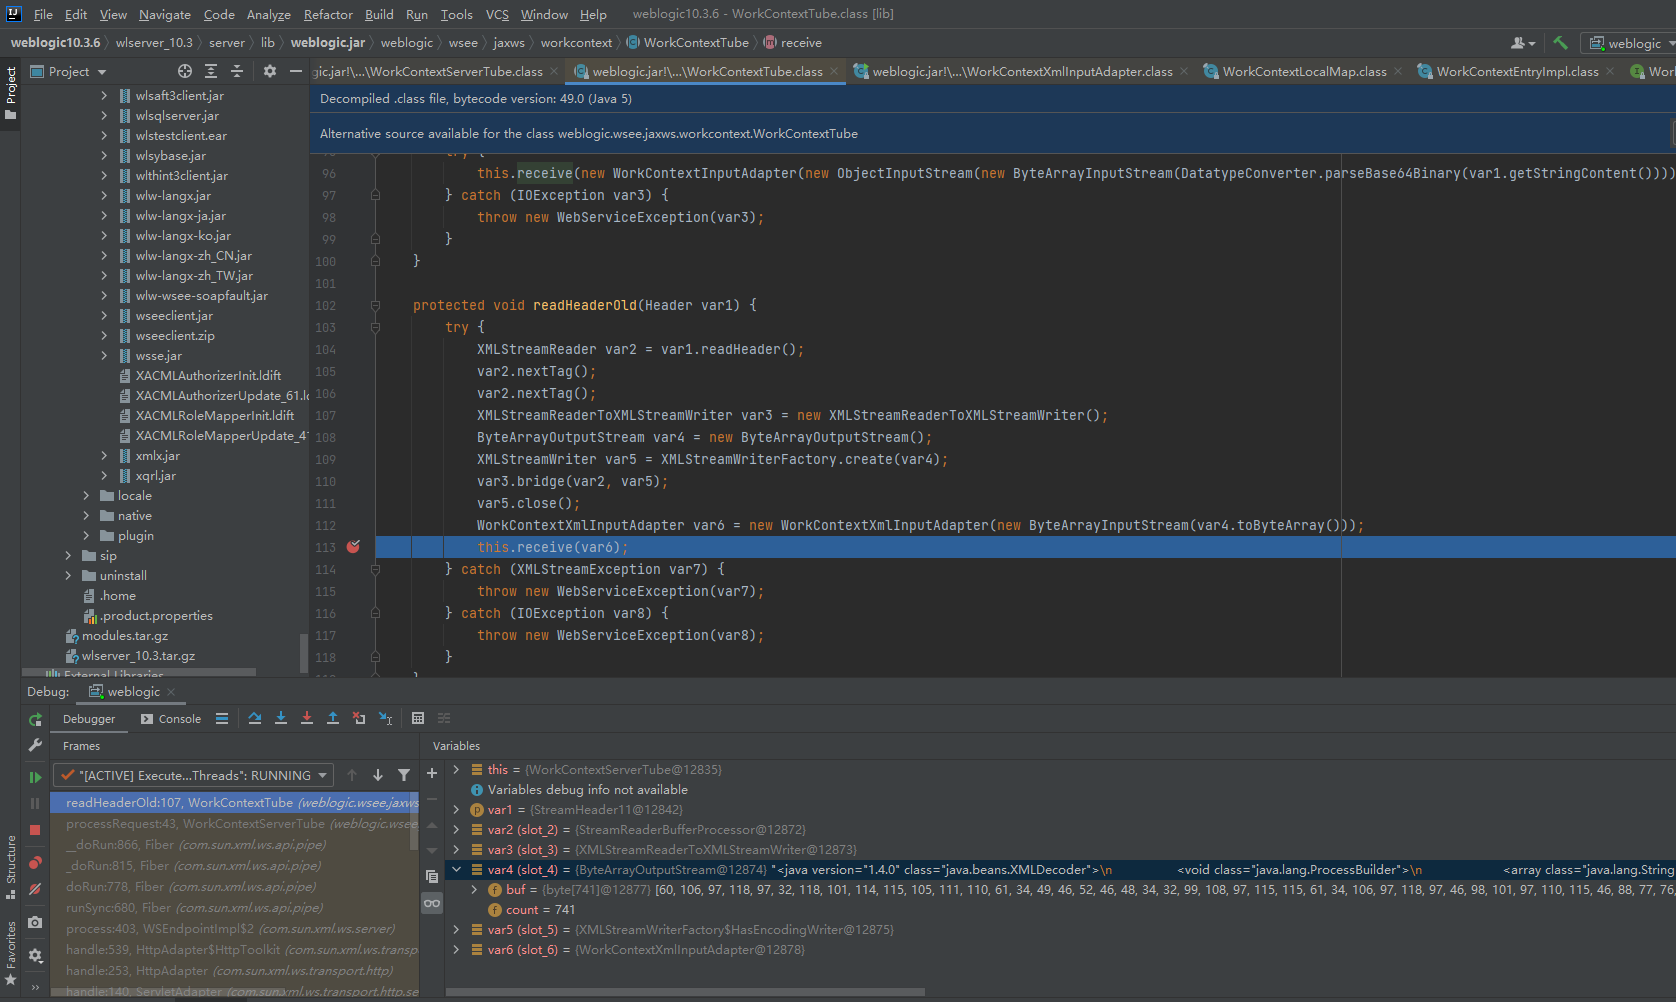Get thread dump camera icon
The height and width of the screenshot is (1002, 1676).
35,922
